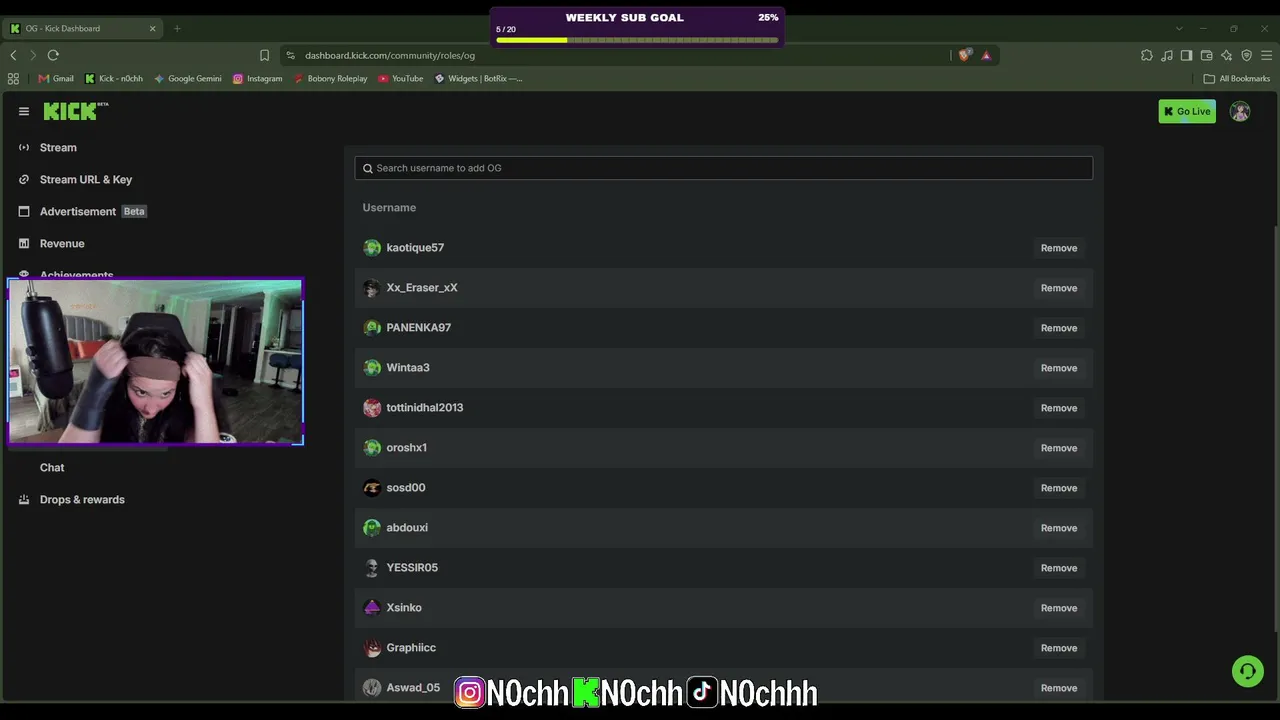Open the Google Gemini bookmark
Screen dimensions: 1280x720
pos(188,78)
